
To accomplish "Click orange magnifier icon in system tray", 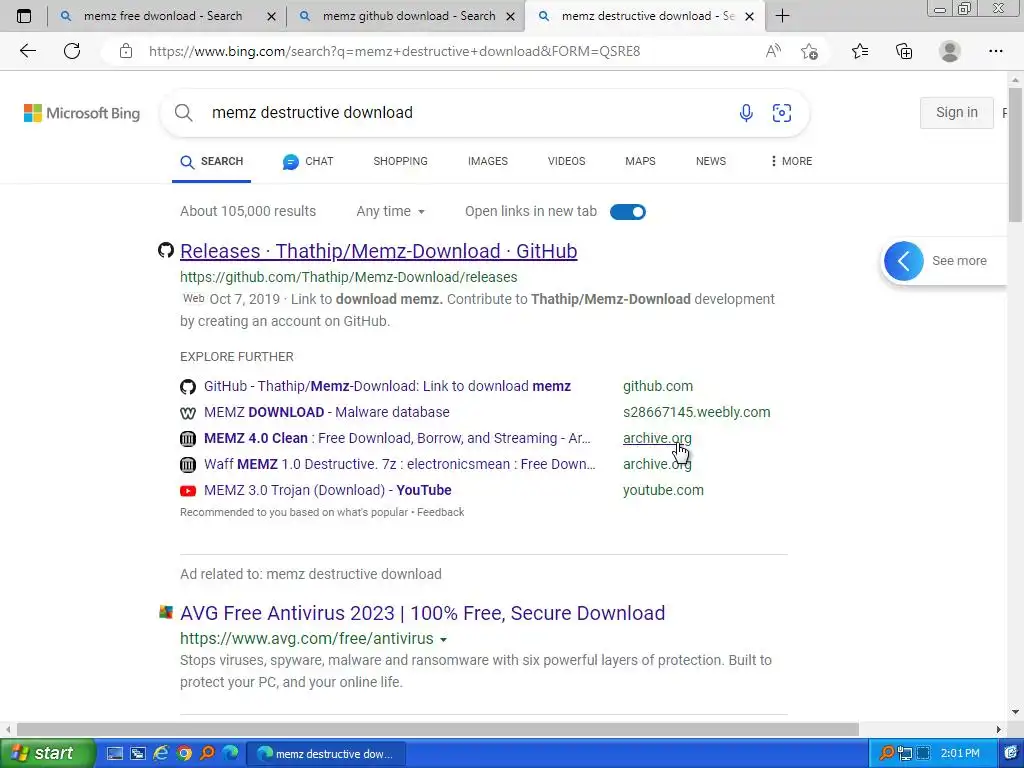I will click(886, 754).
